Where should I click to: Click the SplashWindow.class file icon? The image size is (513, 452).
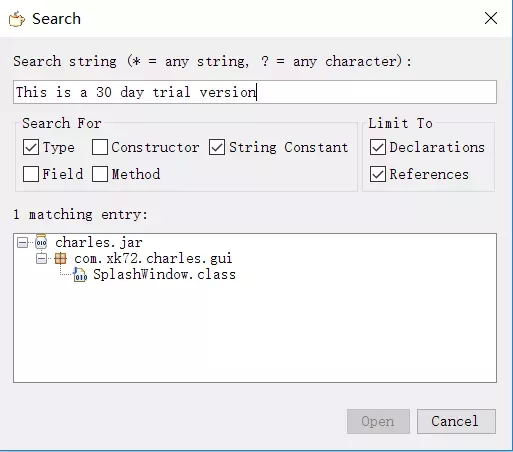(x=80, y=274)
